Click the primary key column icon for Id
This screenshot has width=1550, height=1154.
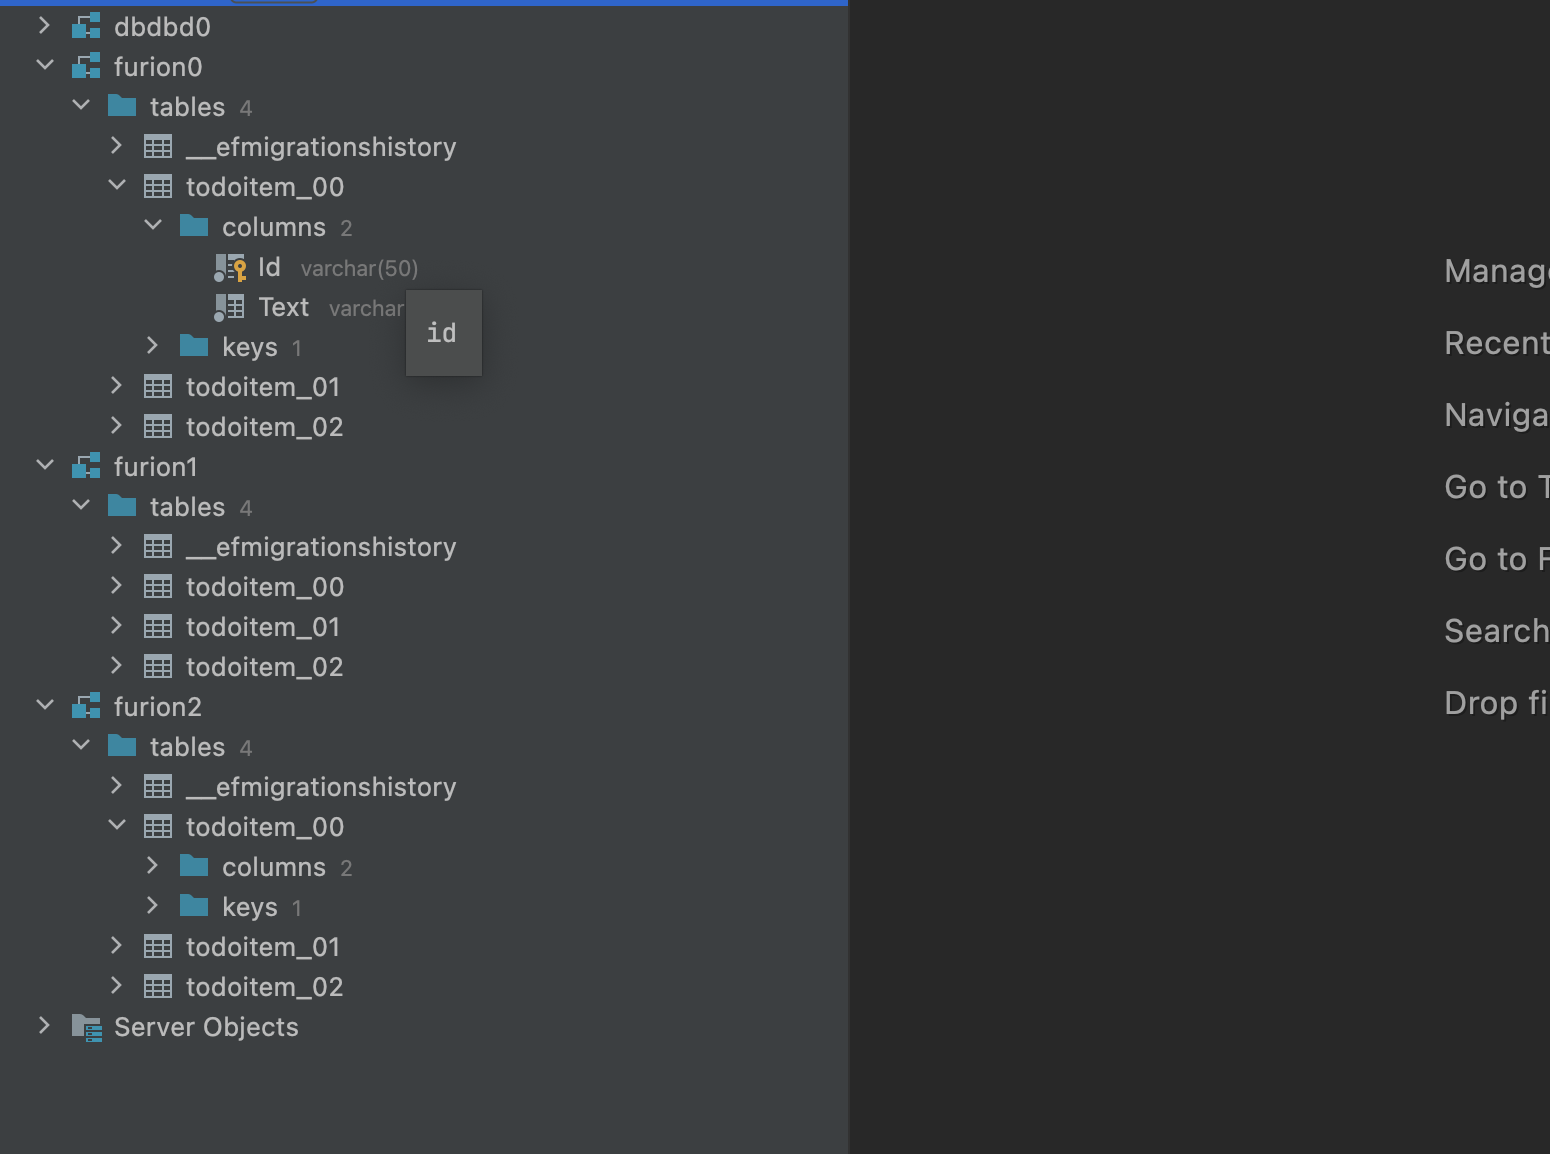tap(230, 267)
